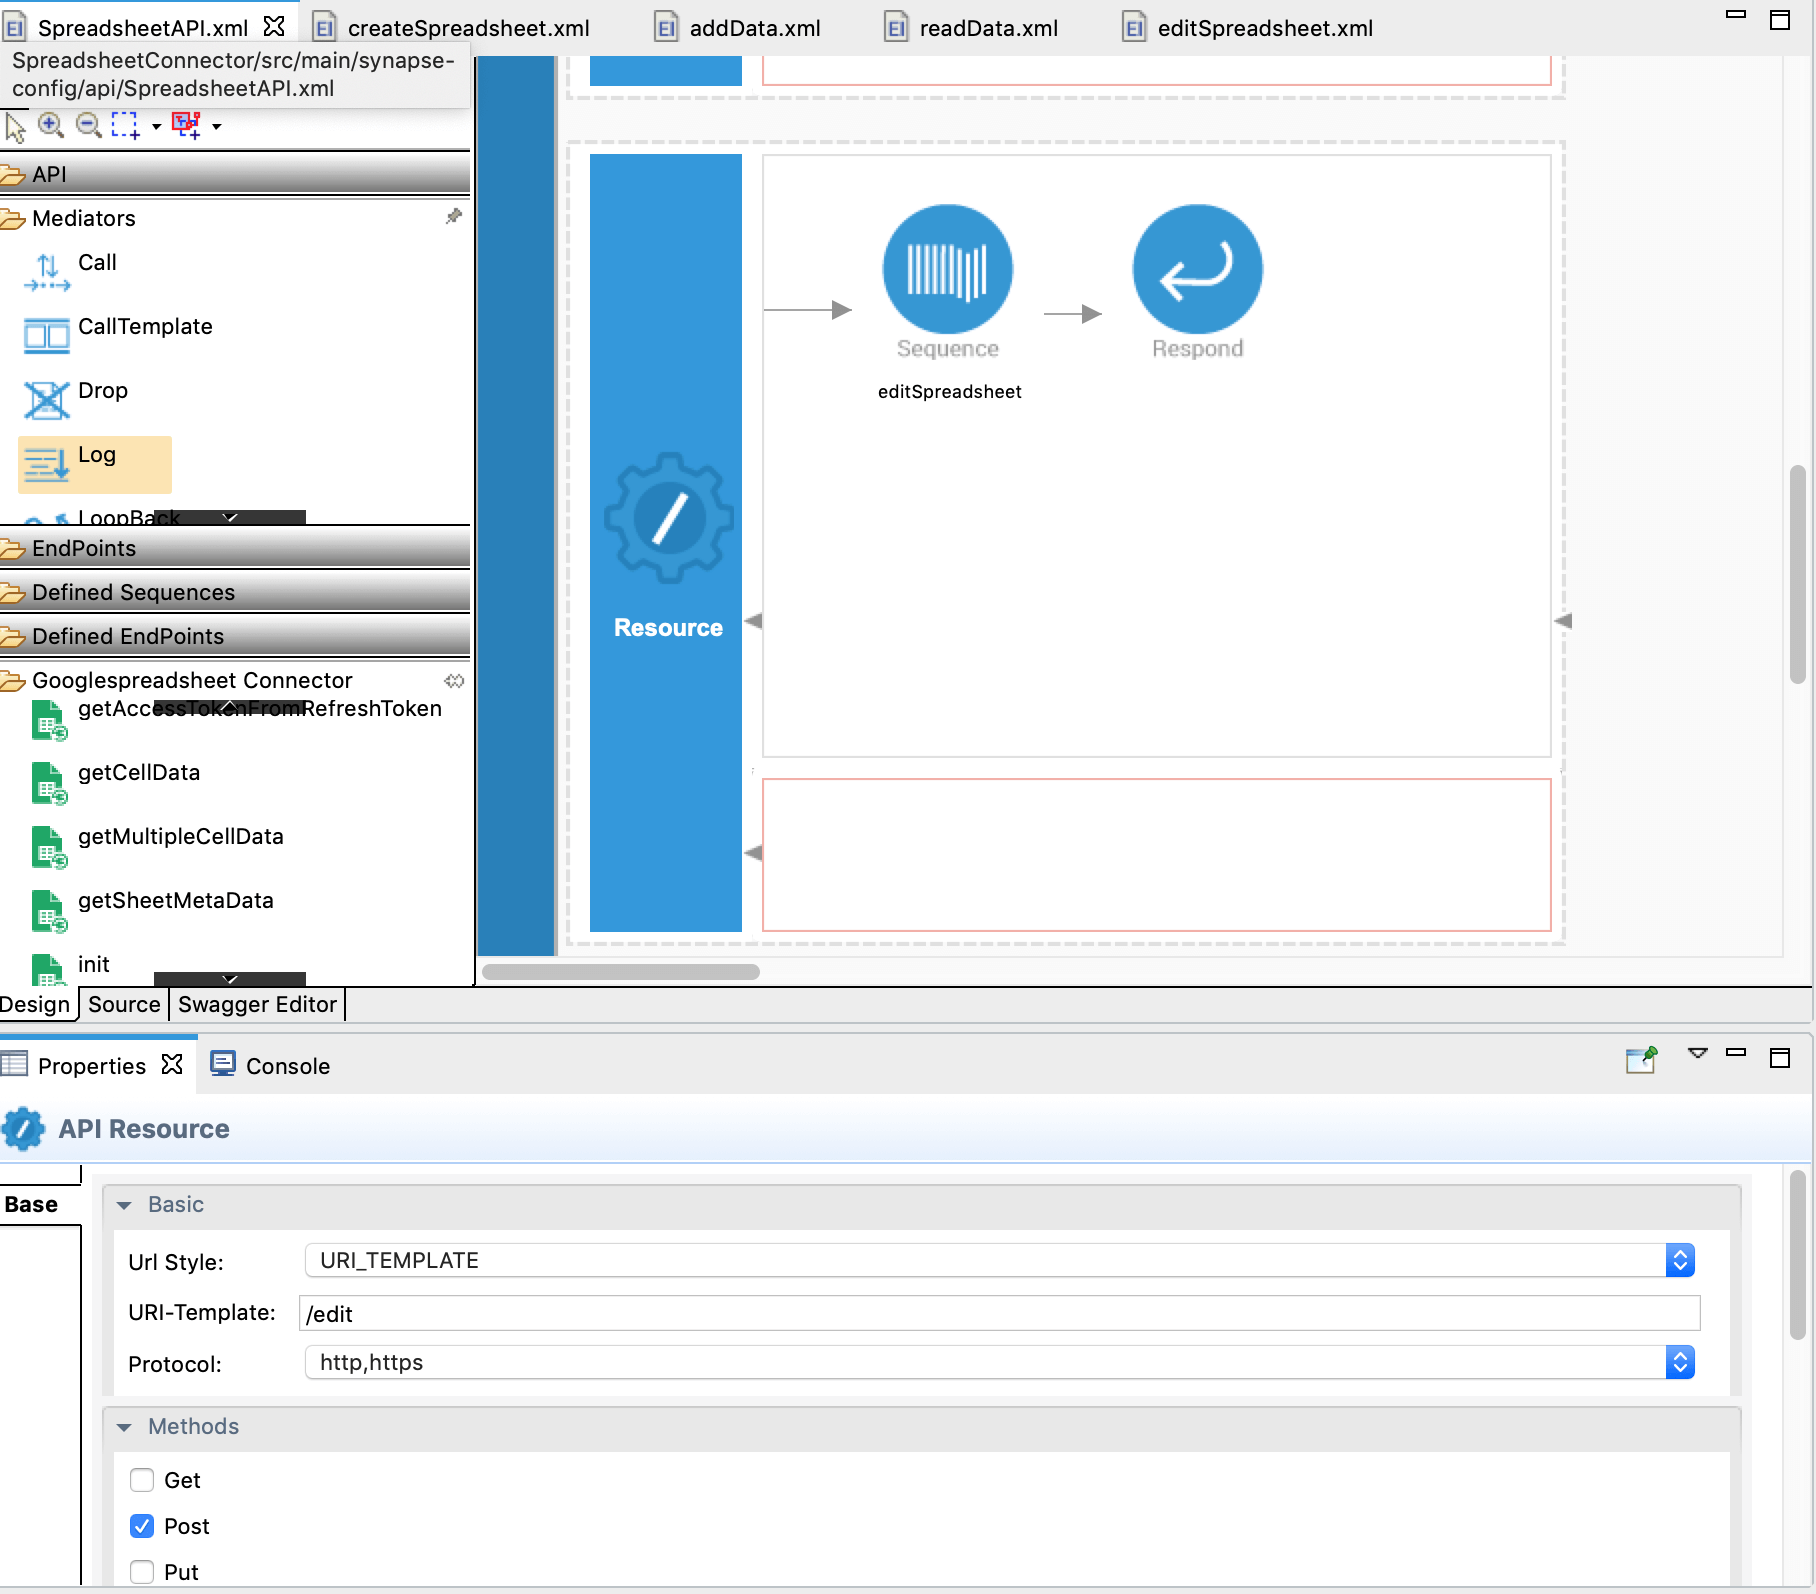Pin the Properties view to selection
Image resolution: width=1816 pixels, height=1594 pixels.
[x=1642, y=1059]
